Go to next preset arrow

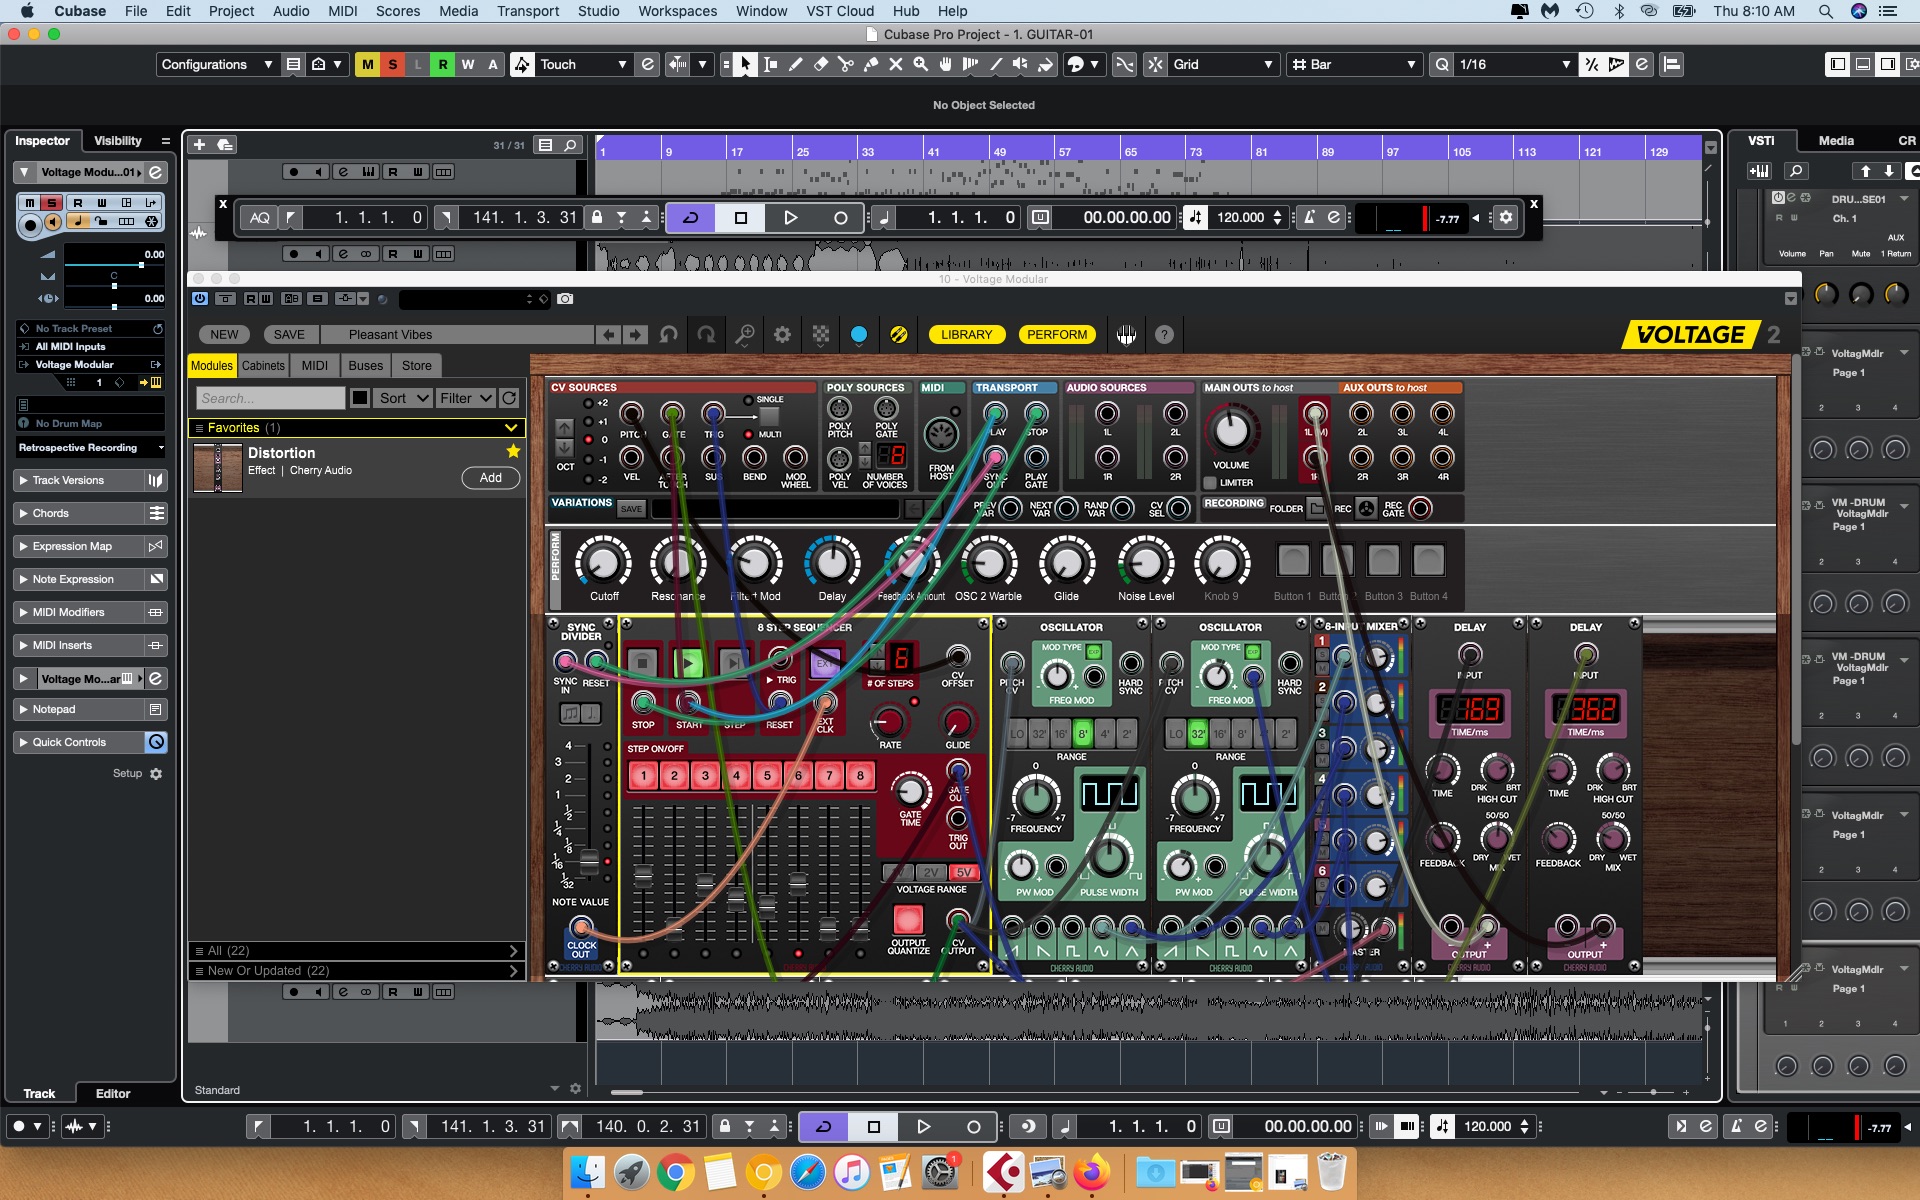[635, 335]
